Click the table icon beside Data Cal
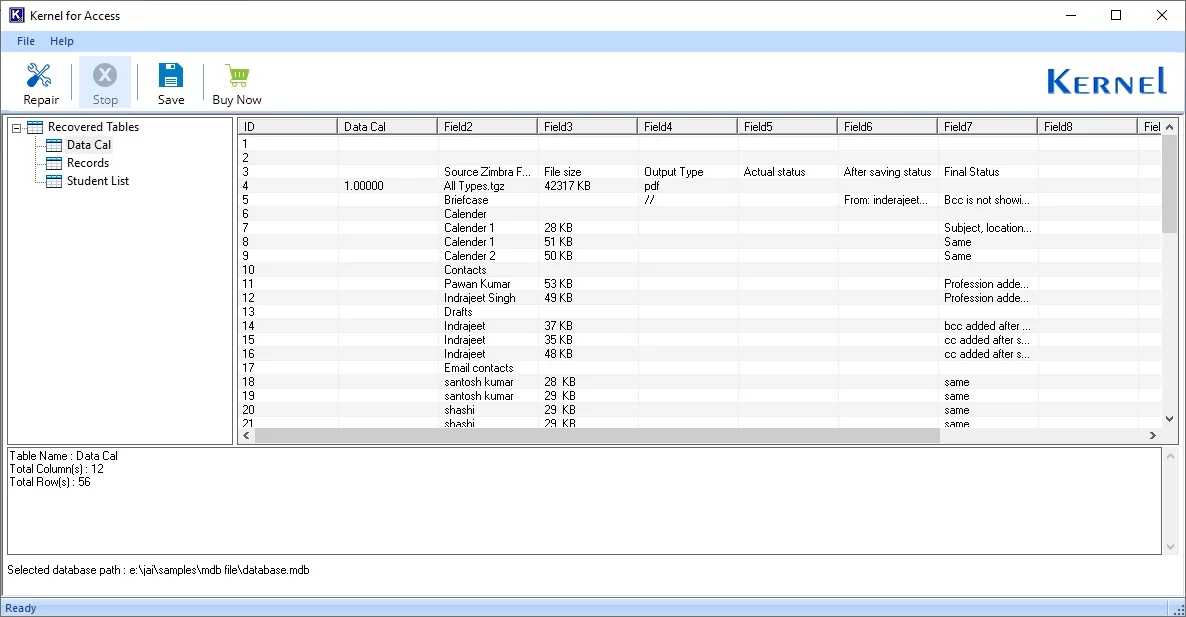The image size is (1186, 617). tap(53, 144)
